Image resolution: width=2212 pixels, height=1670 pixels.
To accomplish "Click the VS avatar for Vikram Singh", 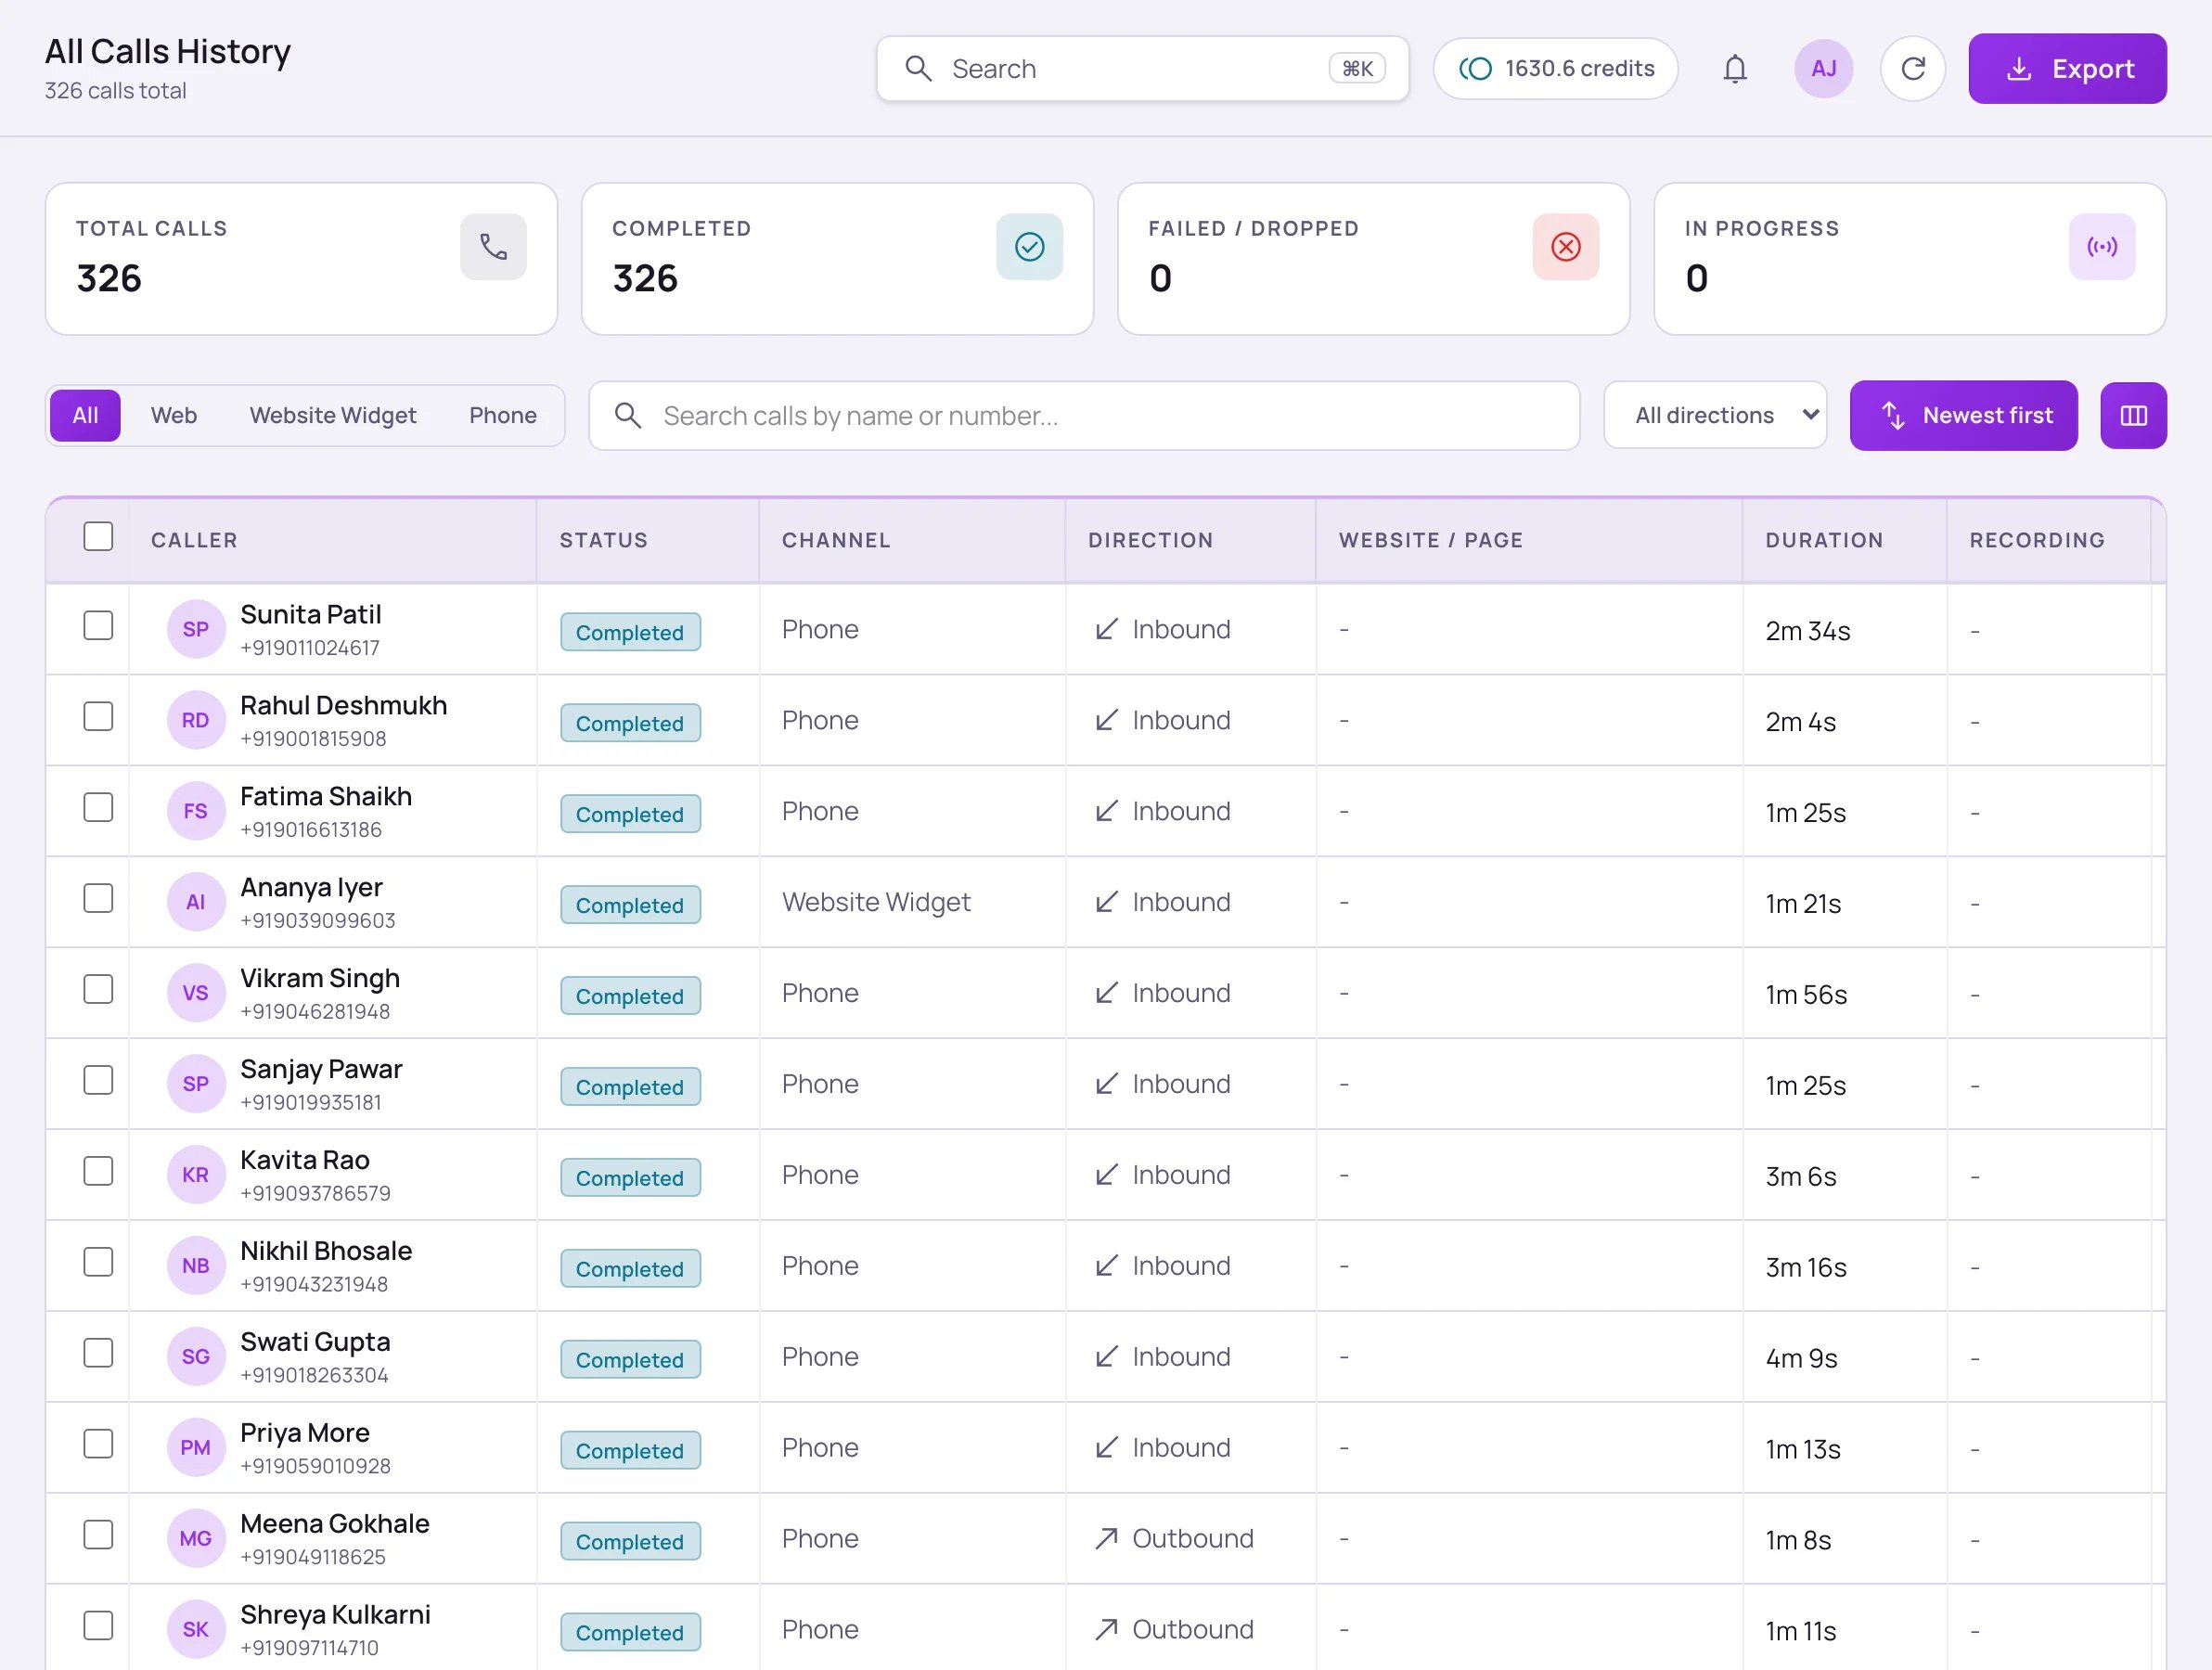I will pyautogui.click(x=196, y=994).
